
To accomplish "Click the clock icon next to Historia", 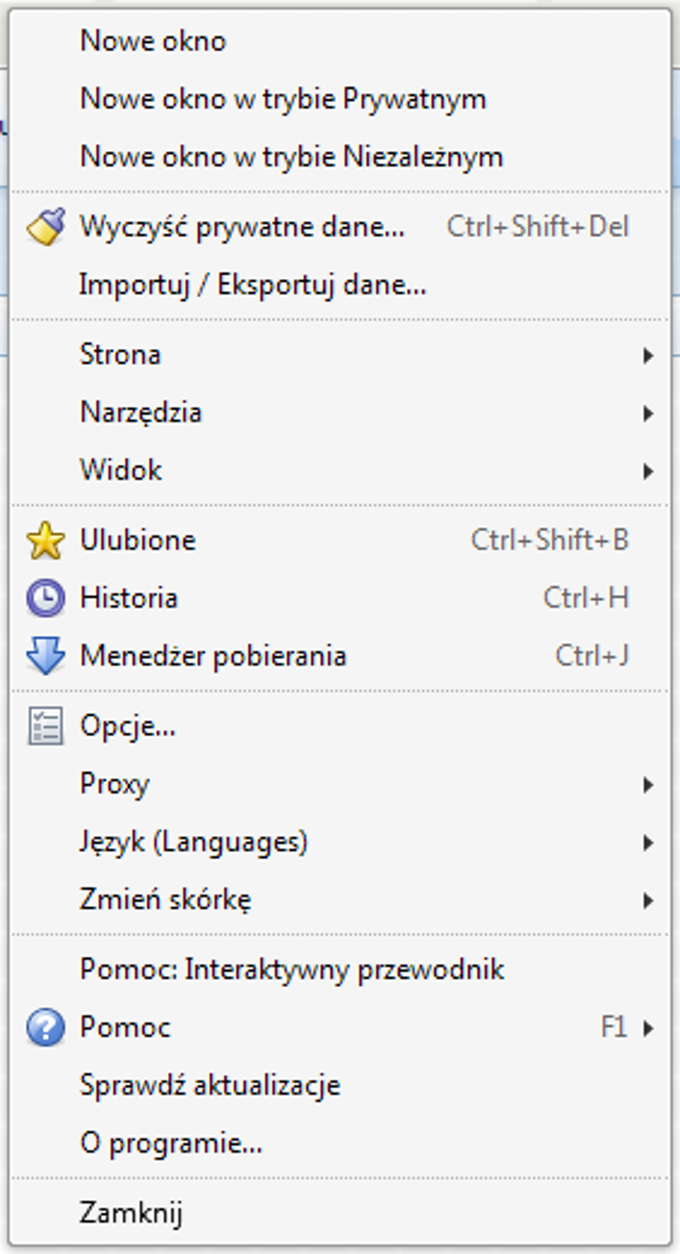I will [45, 598].
